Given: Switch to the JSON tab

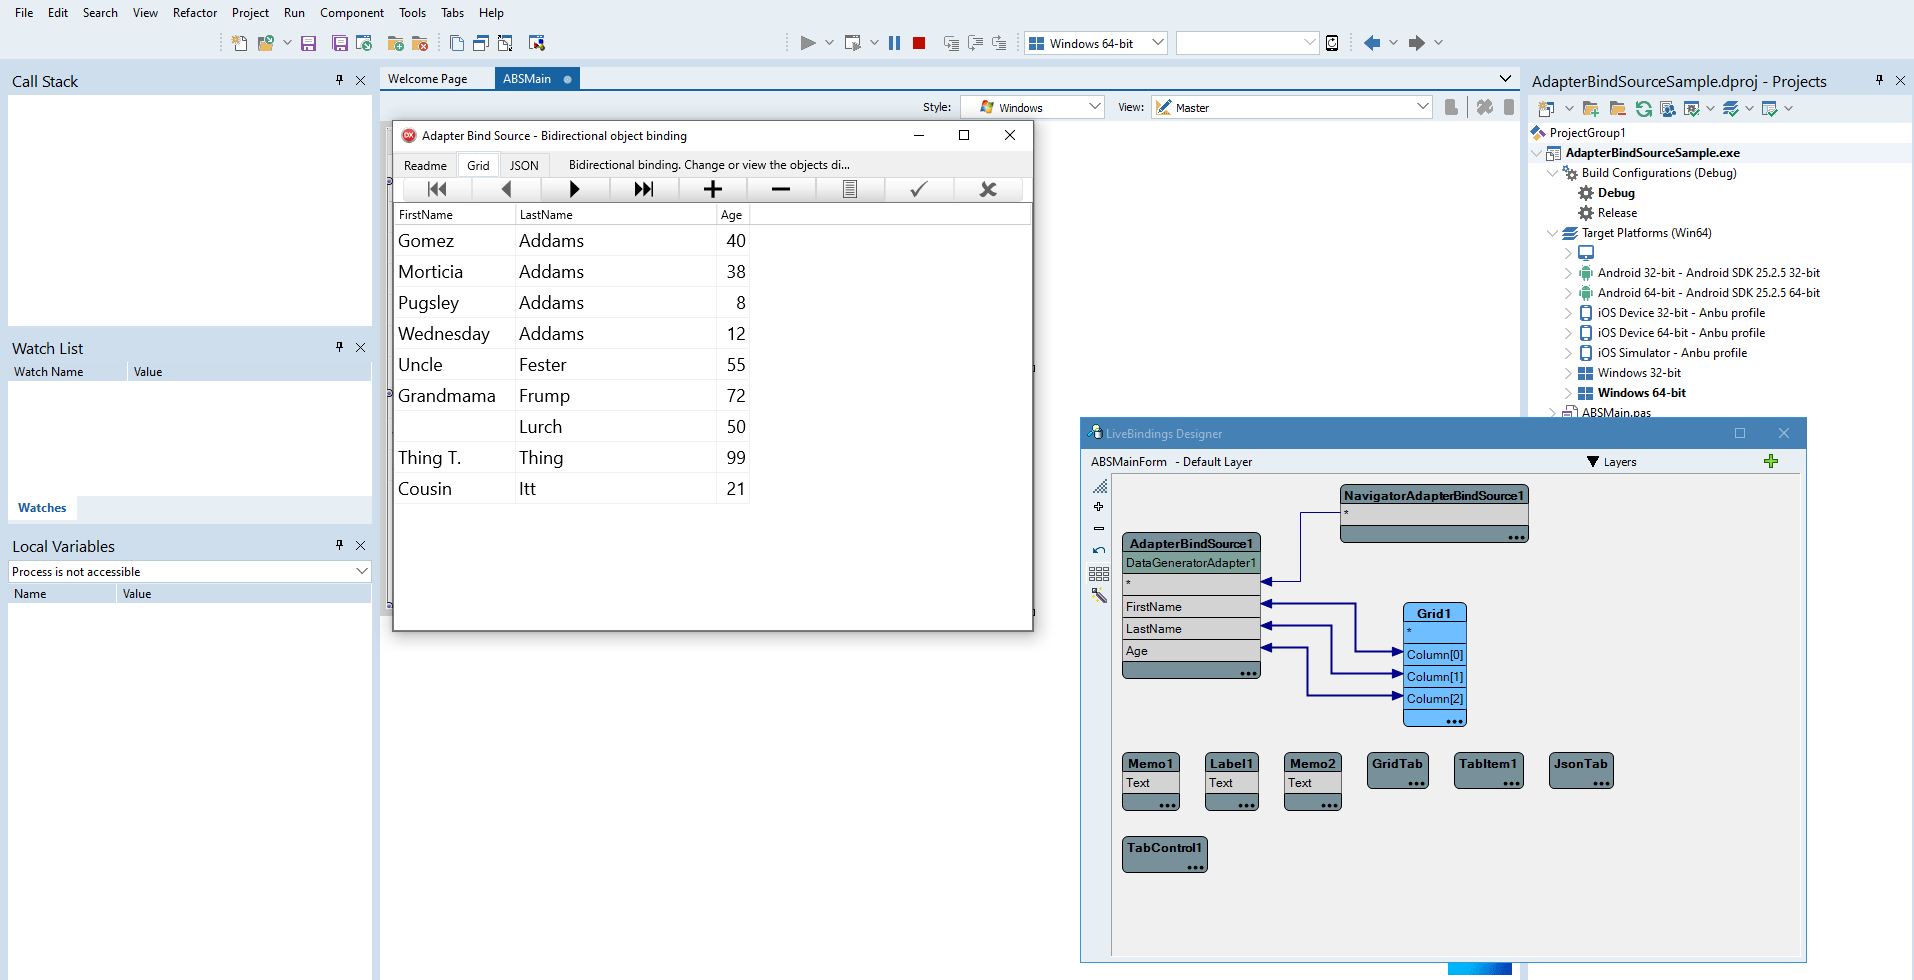Looking at the screenshot, I should coord(523,165).
